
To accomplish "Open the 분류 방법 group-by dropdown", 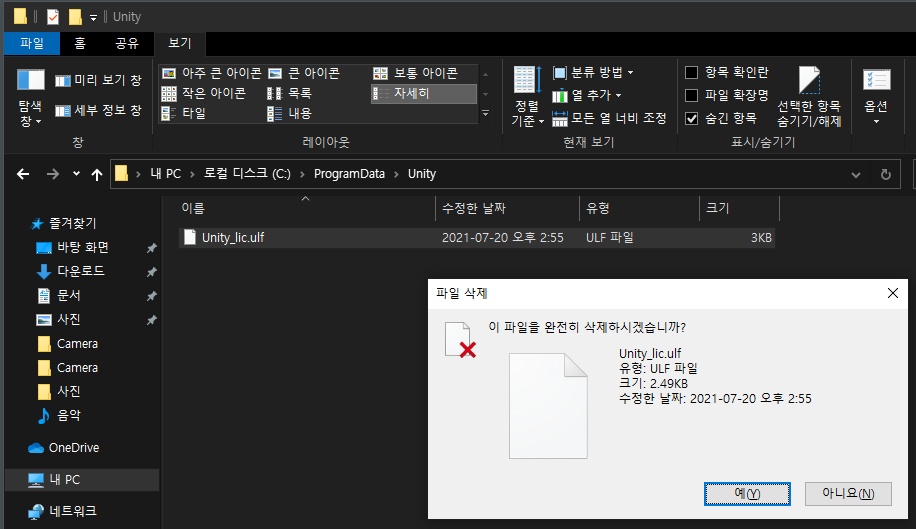I will coord(593,72).
